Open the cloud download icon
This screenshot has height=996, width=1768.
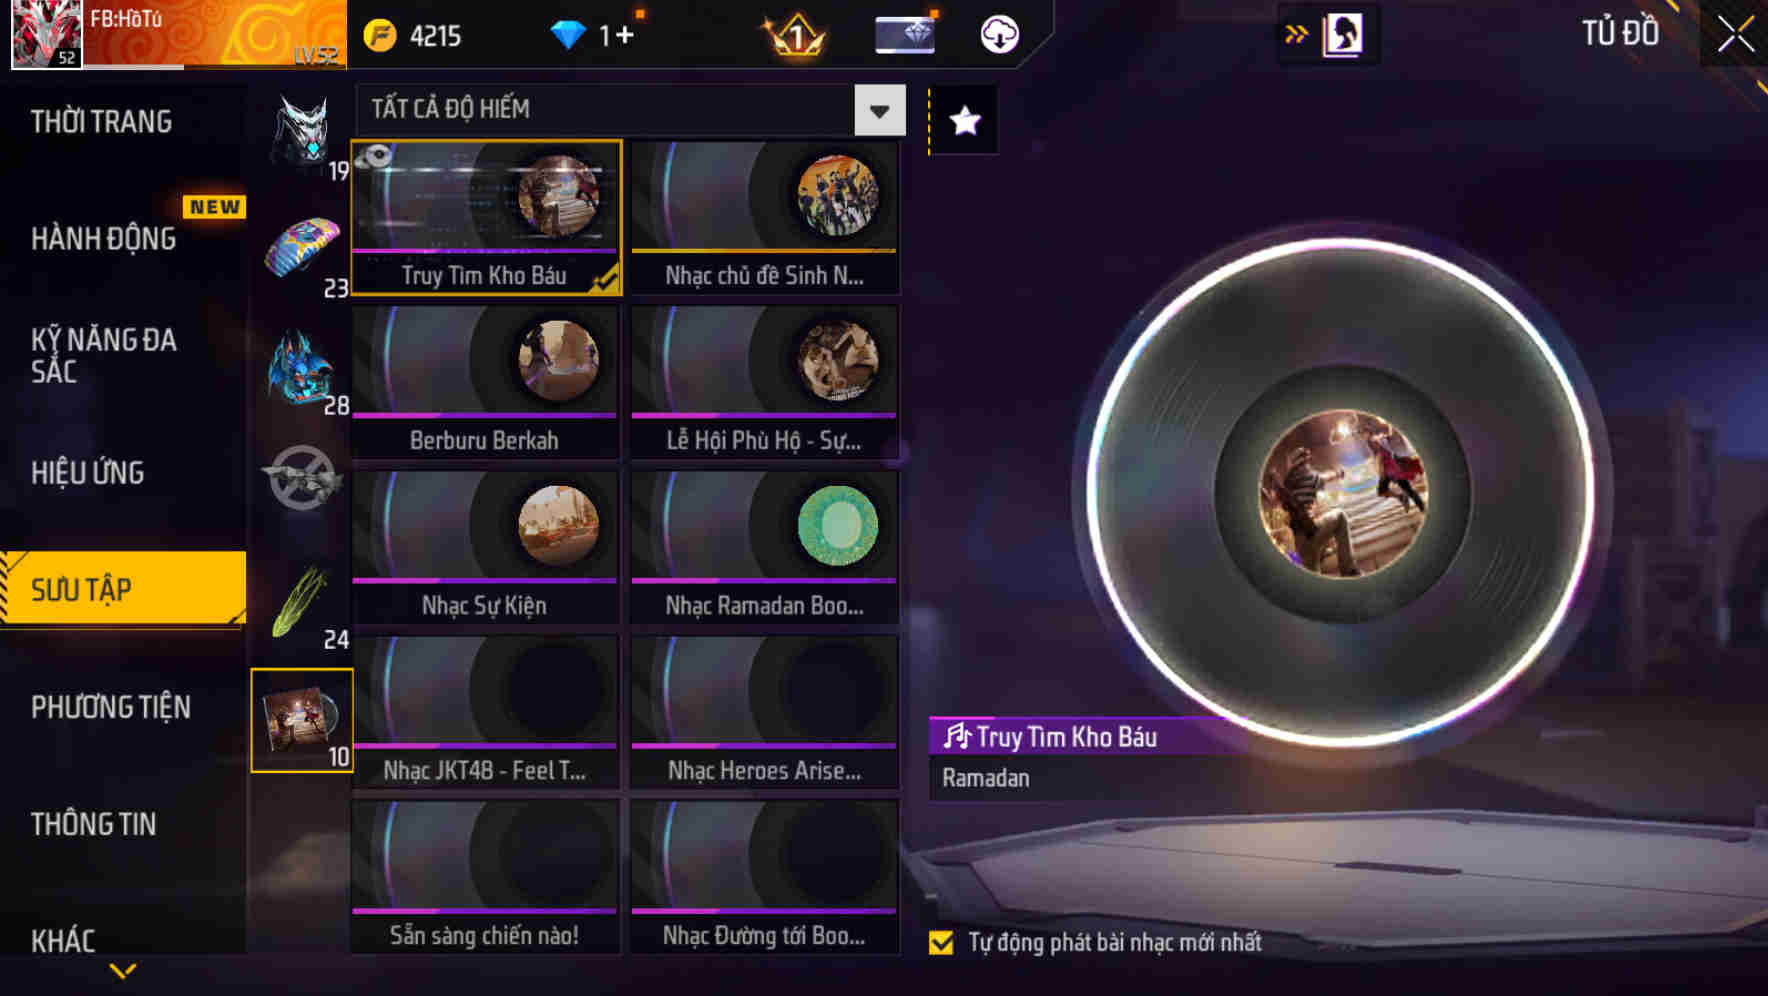click(x=998, y=35)
